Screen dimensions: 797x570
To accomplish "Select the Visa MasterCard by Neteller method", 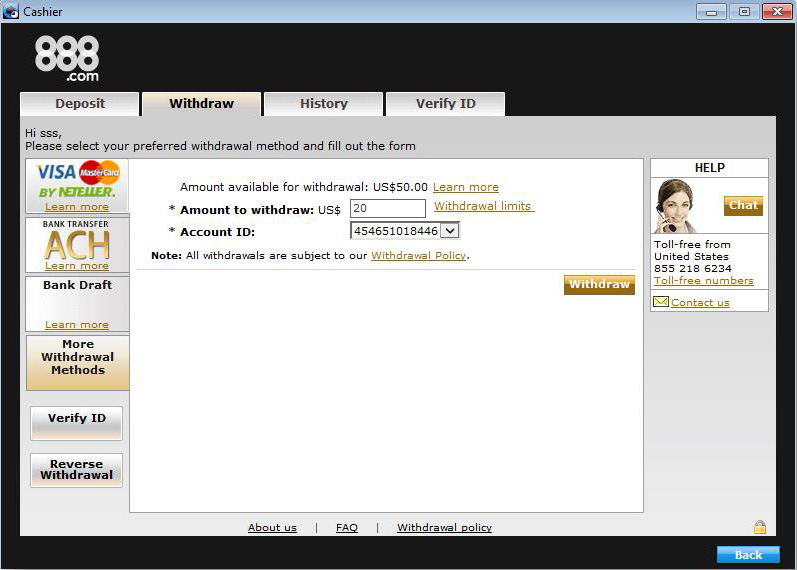I will pos(77,186).
